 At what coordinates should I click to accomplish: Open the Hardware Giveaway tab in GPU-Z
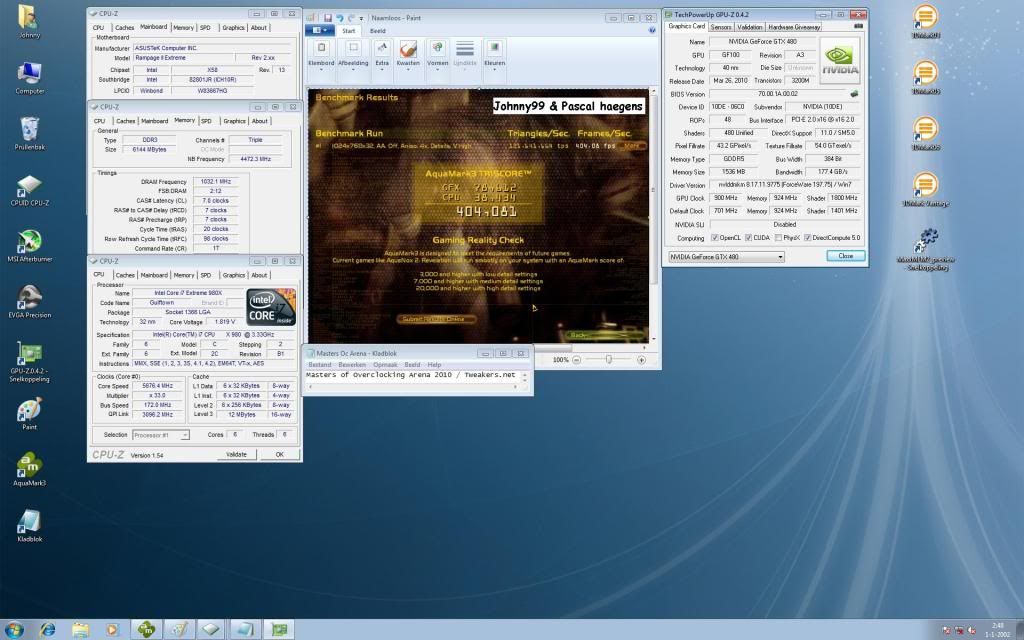click(793, 27)
